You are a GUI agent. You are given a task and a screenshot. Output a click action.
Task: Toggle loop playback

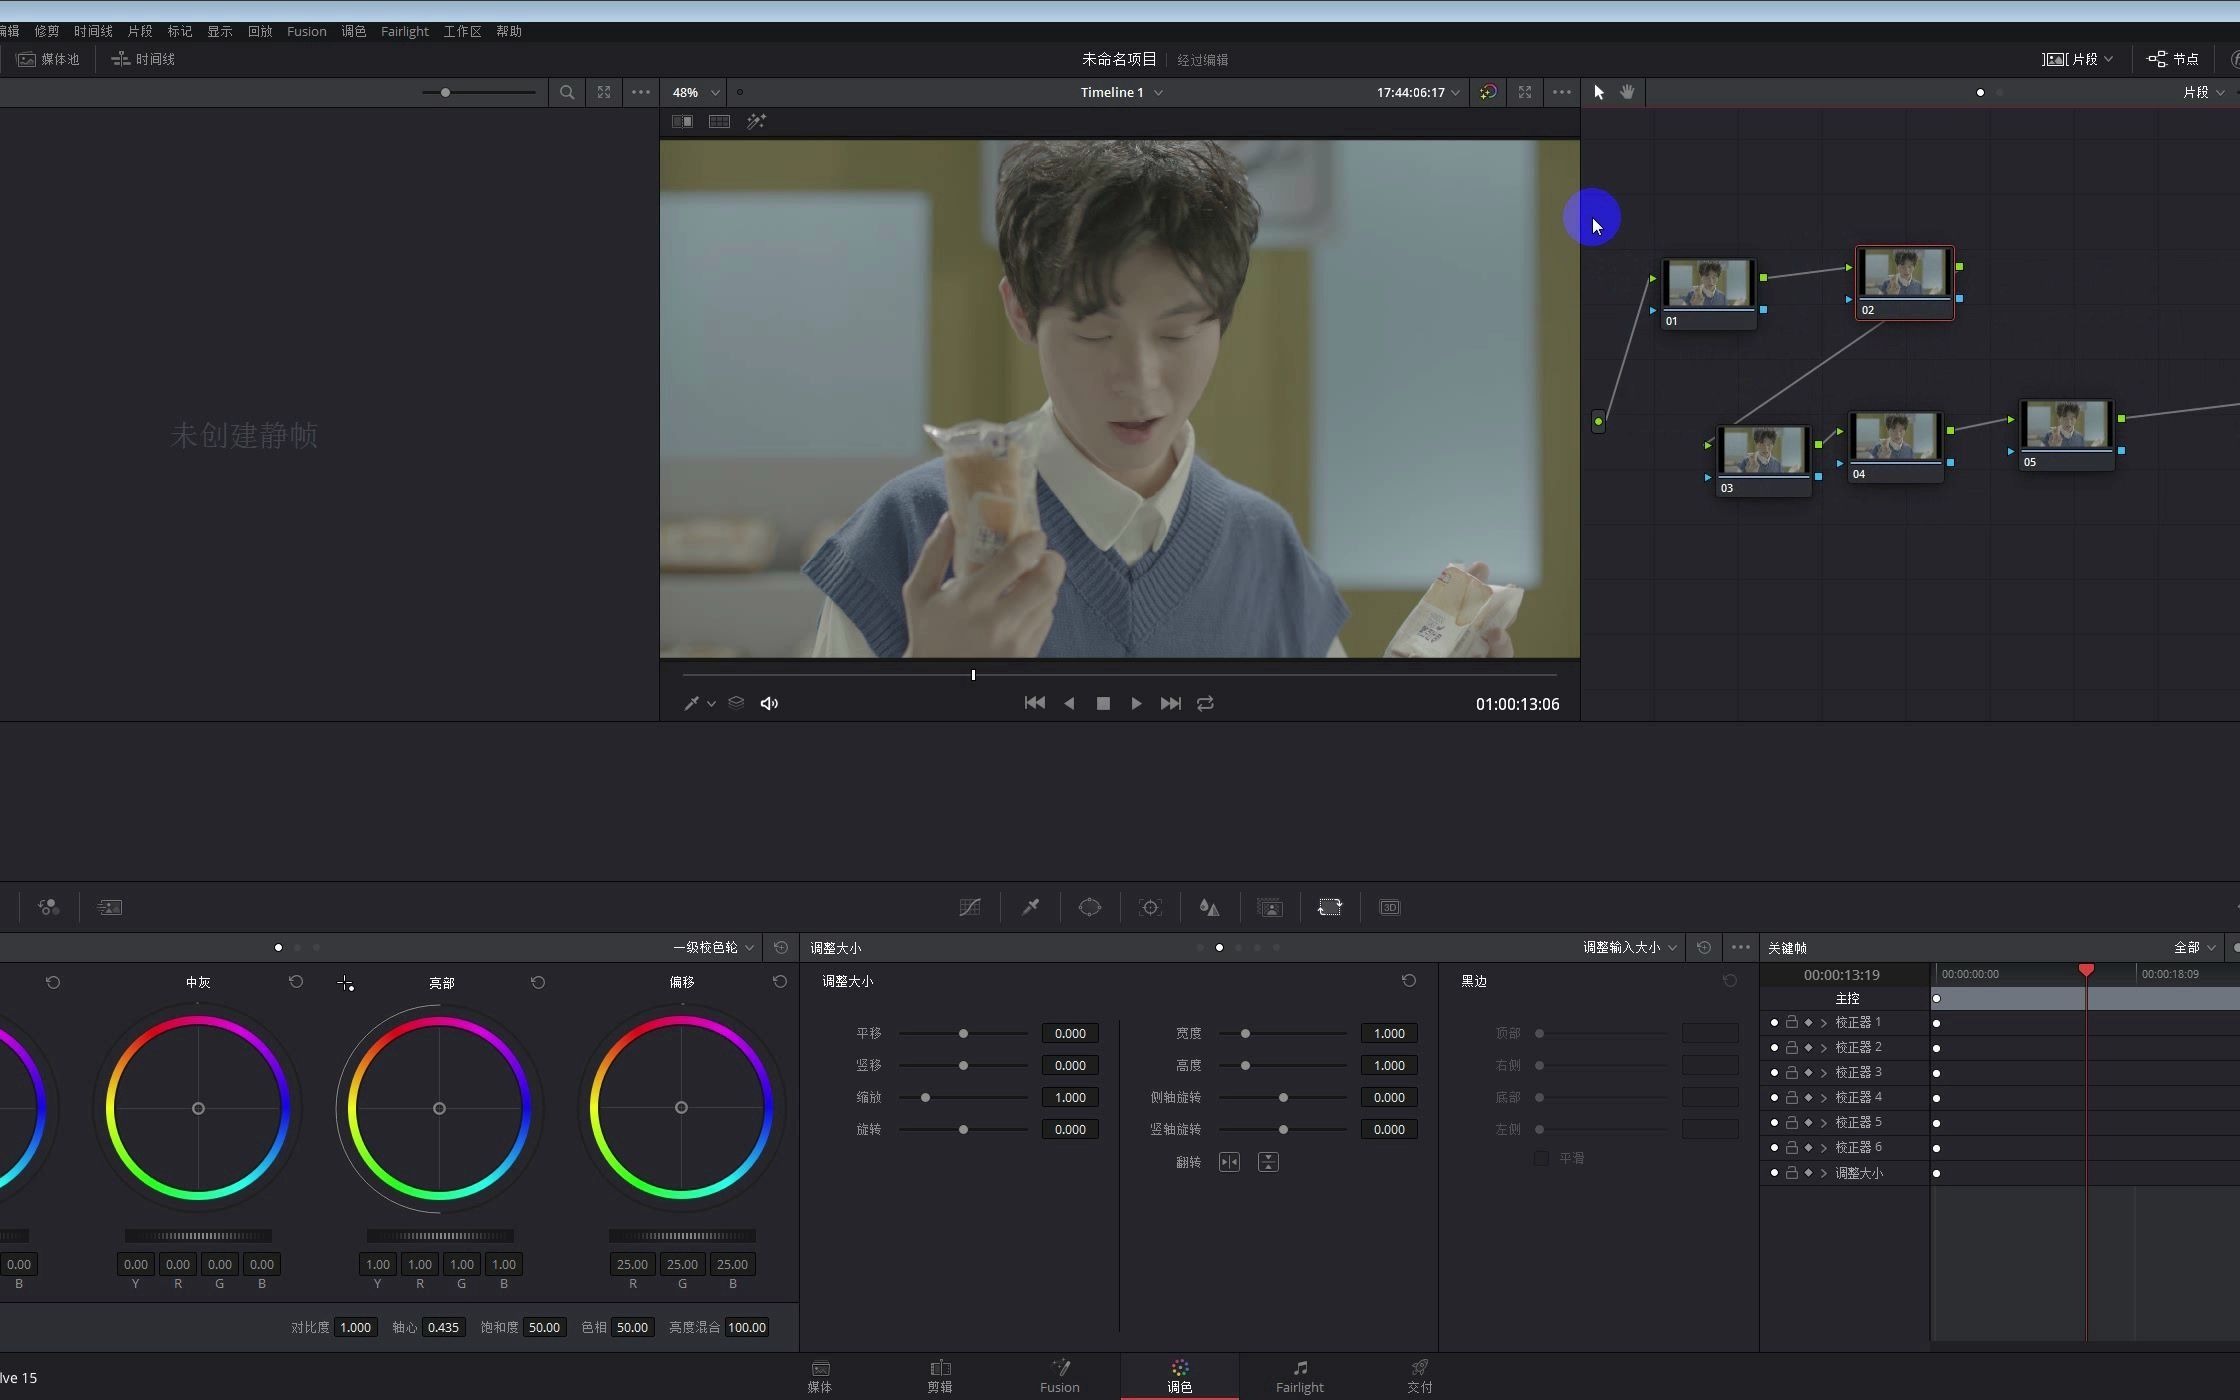coord(1205,704)
